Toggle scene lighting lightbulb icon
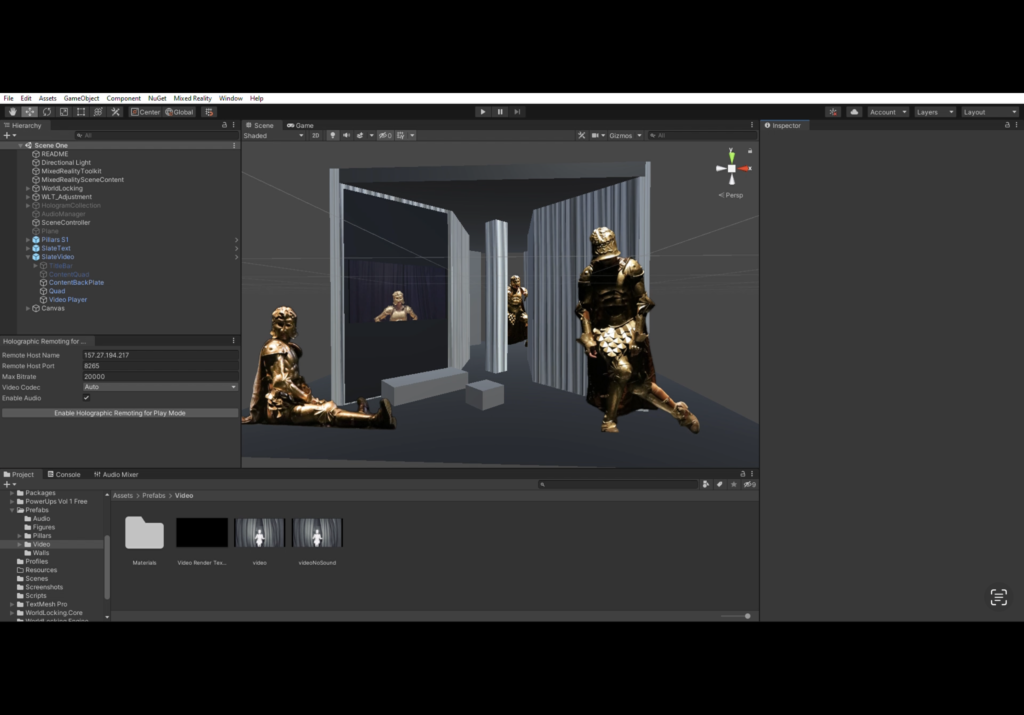The image size is (1024, 715). 333,135
